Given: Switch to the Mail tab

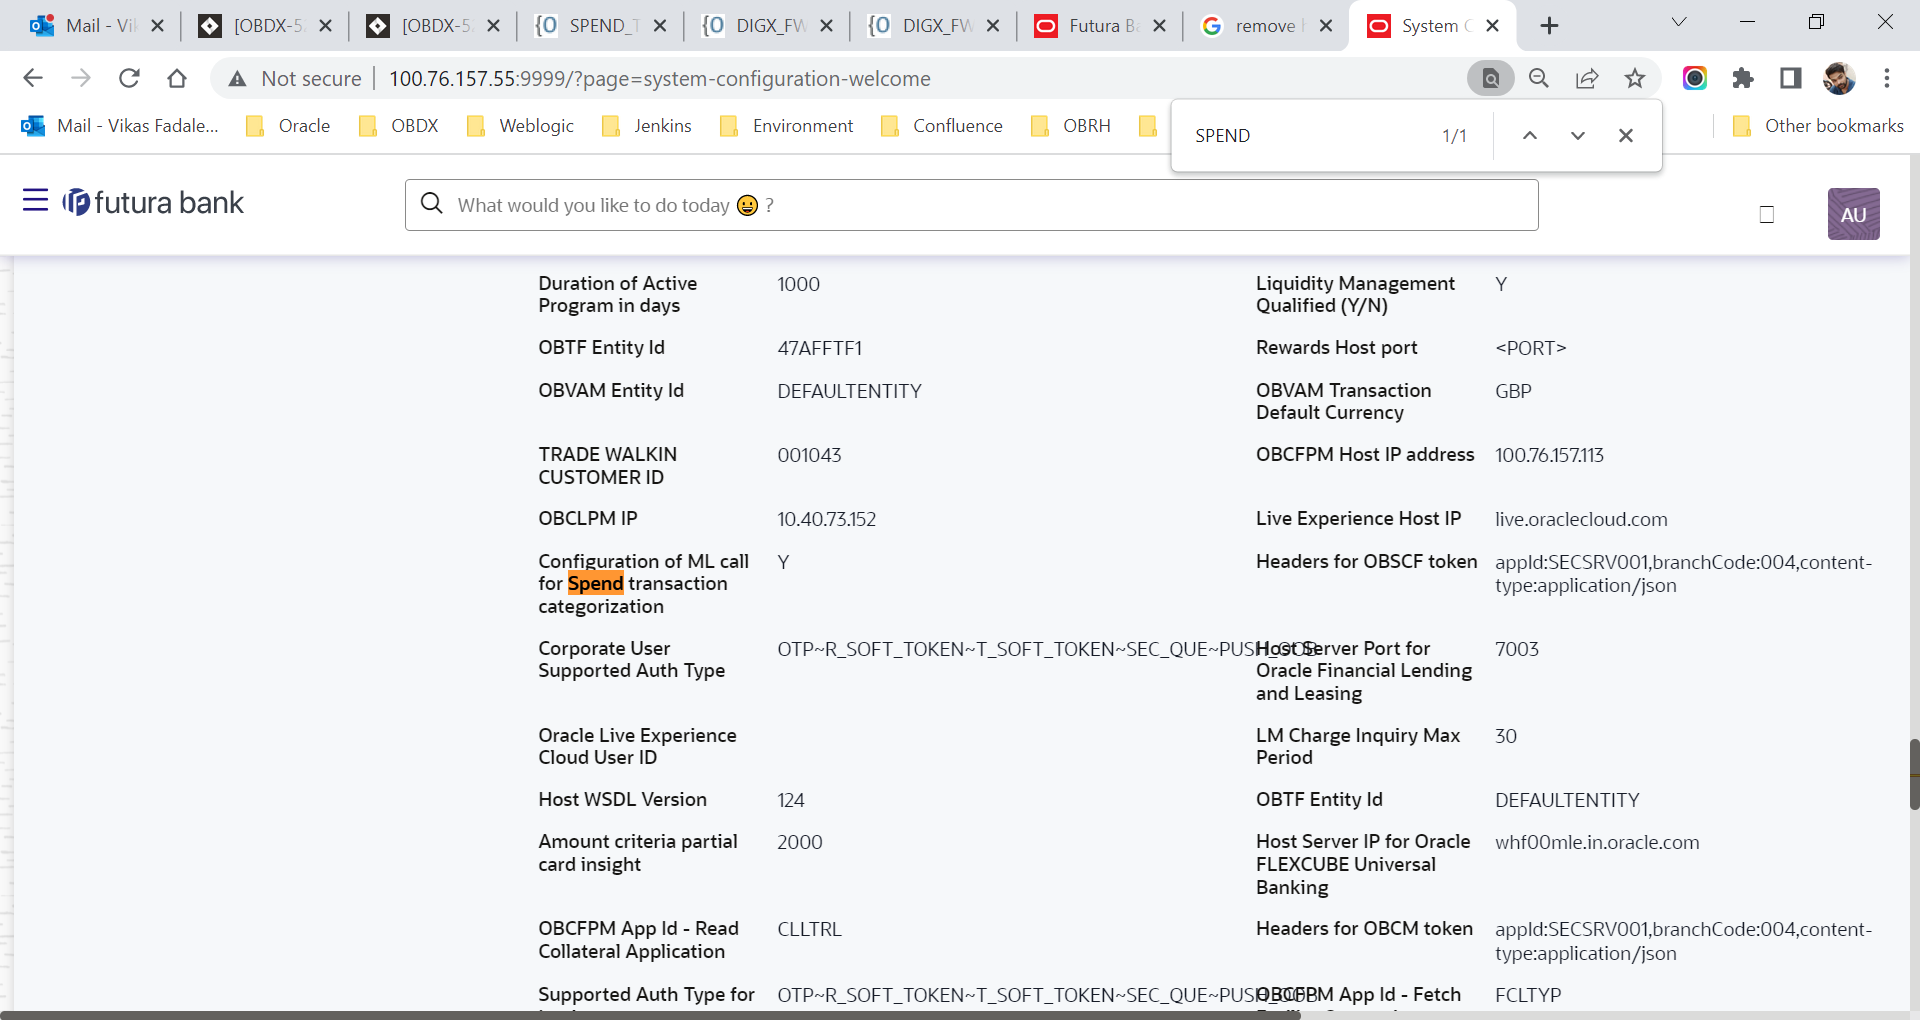Looking at the screenshot, I should coord(97,26).
